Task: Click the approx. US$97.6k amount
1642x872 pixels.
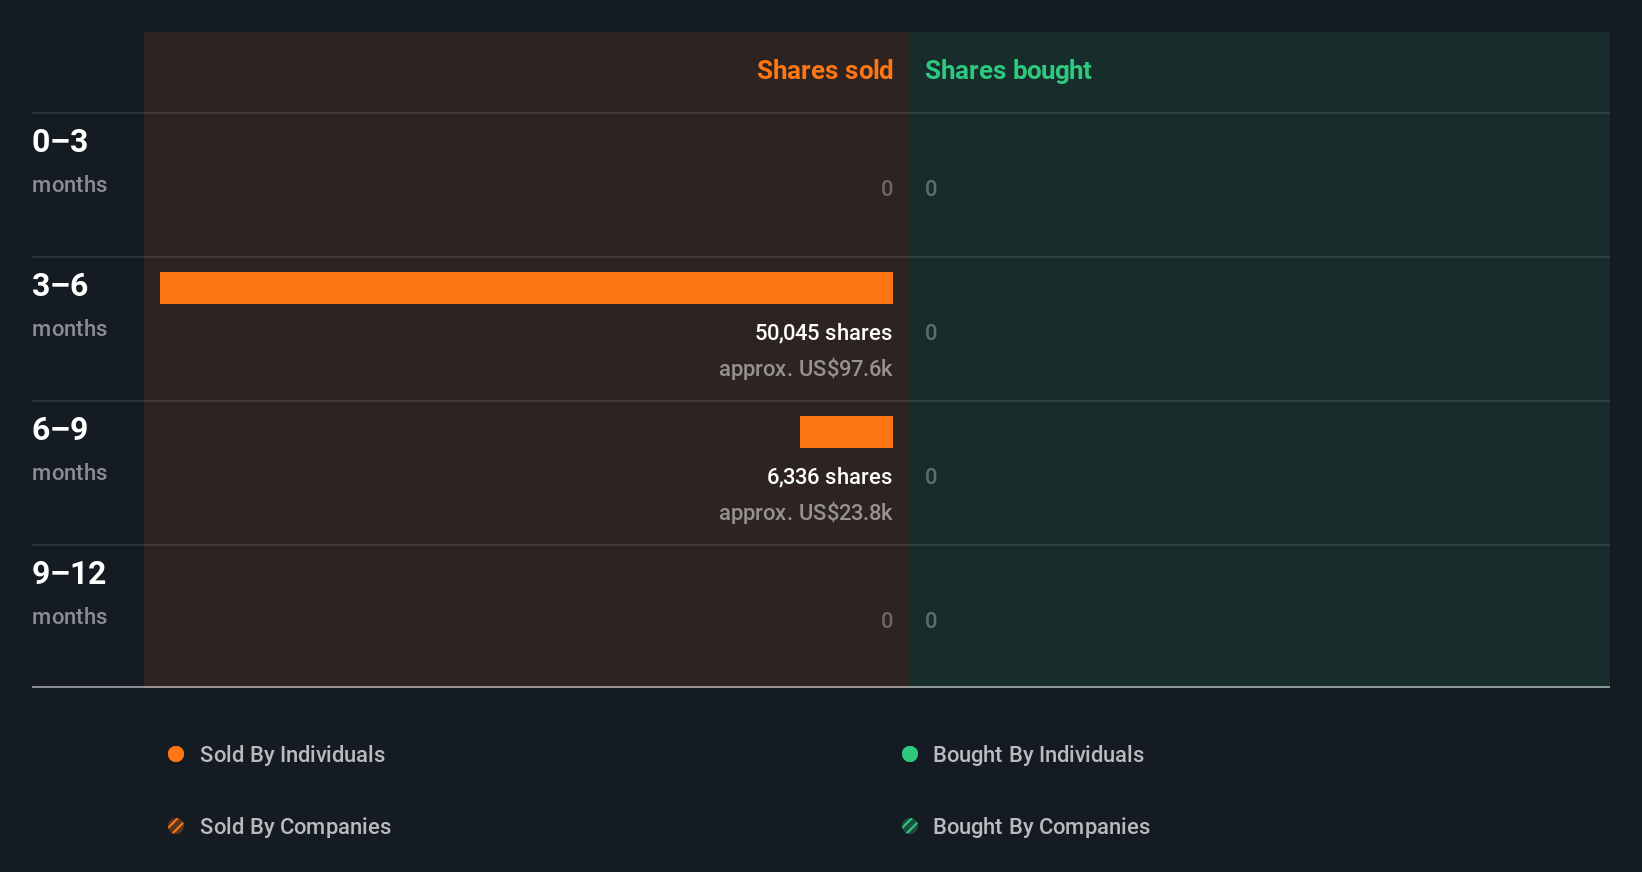Action: pos(805,368)
